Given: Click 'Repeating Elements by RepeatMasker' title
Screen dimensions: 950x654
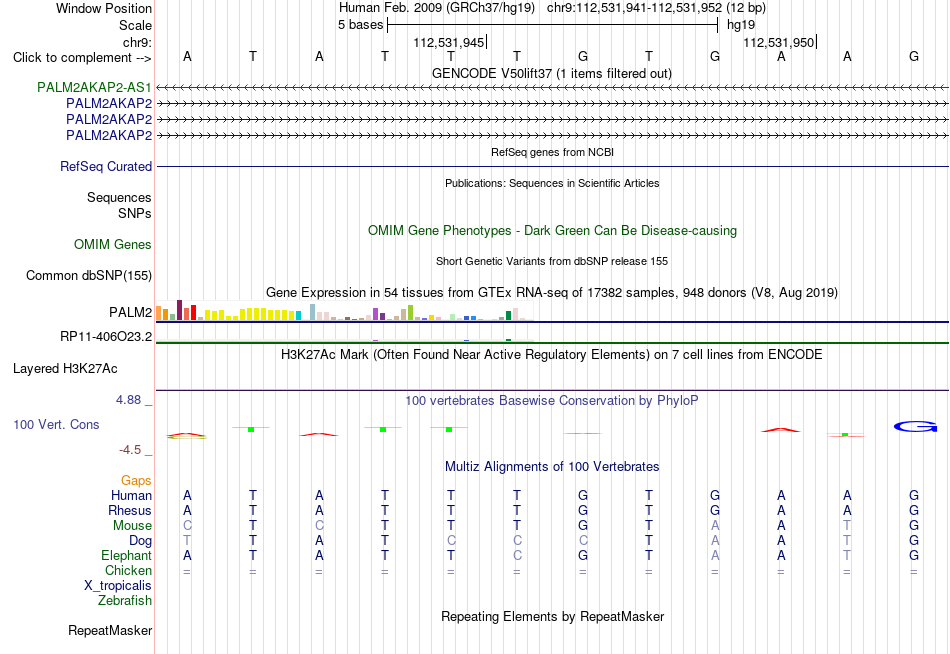Looking at the screenshot, I should 553,616.
